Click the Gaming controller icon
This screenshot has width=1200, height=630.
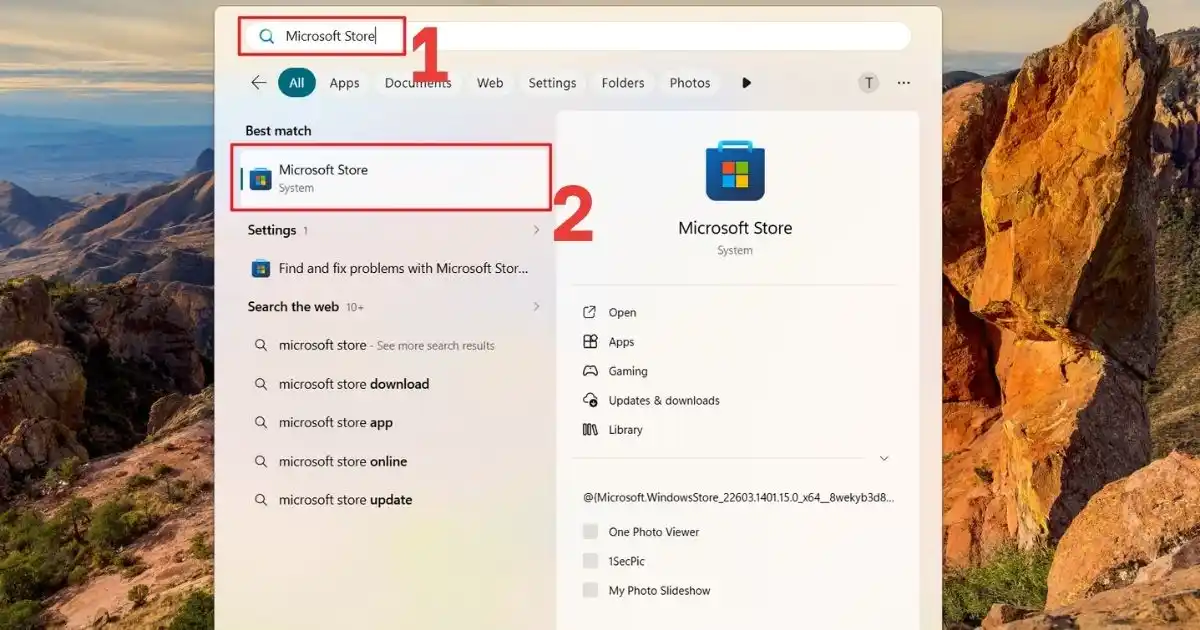[590, 371]
